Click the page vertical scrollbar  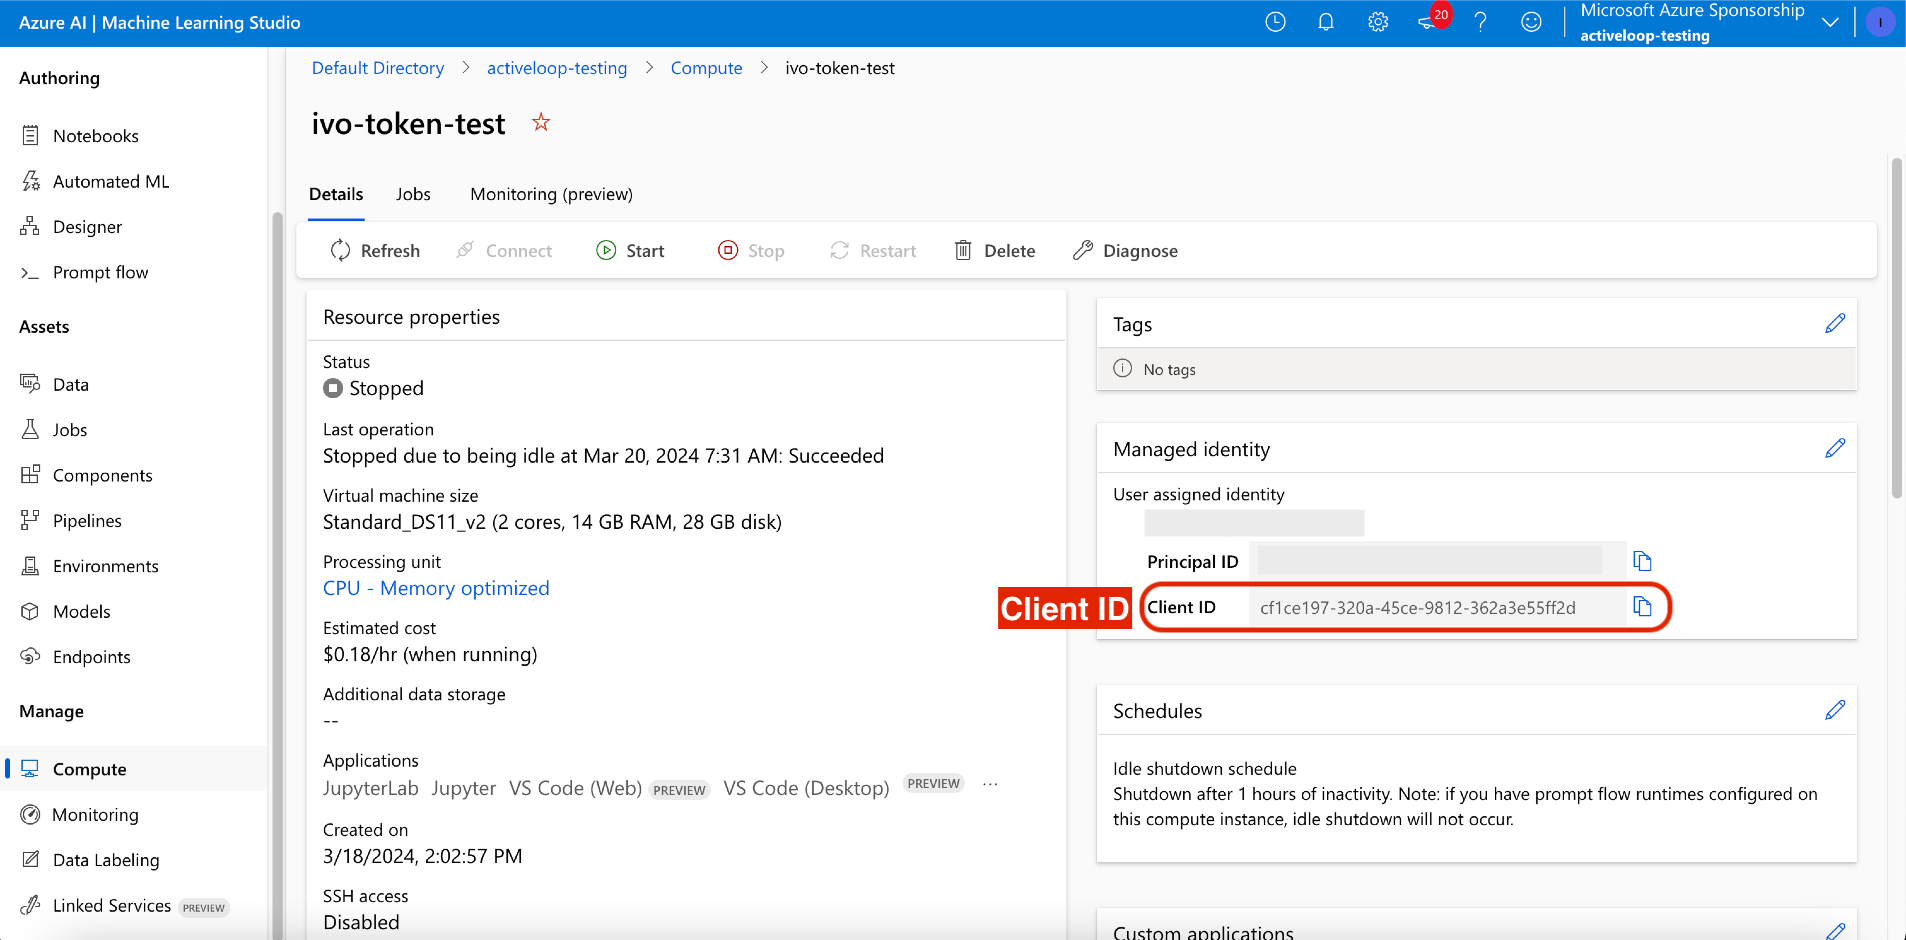[x=1896, y=330]
